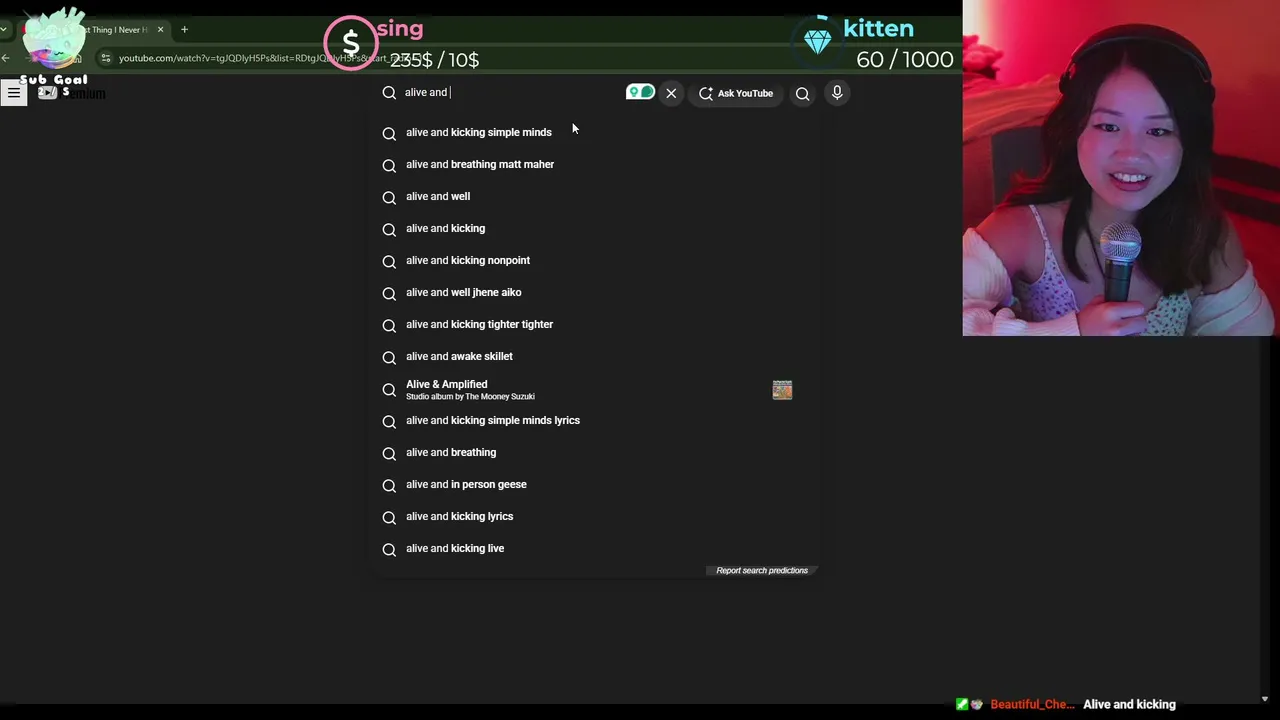Open the tab search dropdown arrow
Viewport: 1280px width, 720px height.
click(4, 29)
